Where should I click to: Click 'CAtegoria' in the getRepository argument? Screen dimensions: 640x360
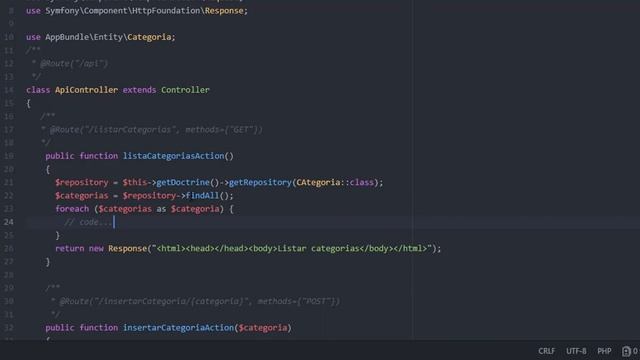coord(318,182)
